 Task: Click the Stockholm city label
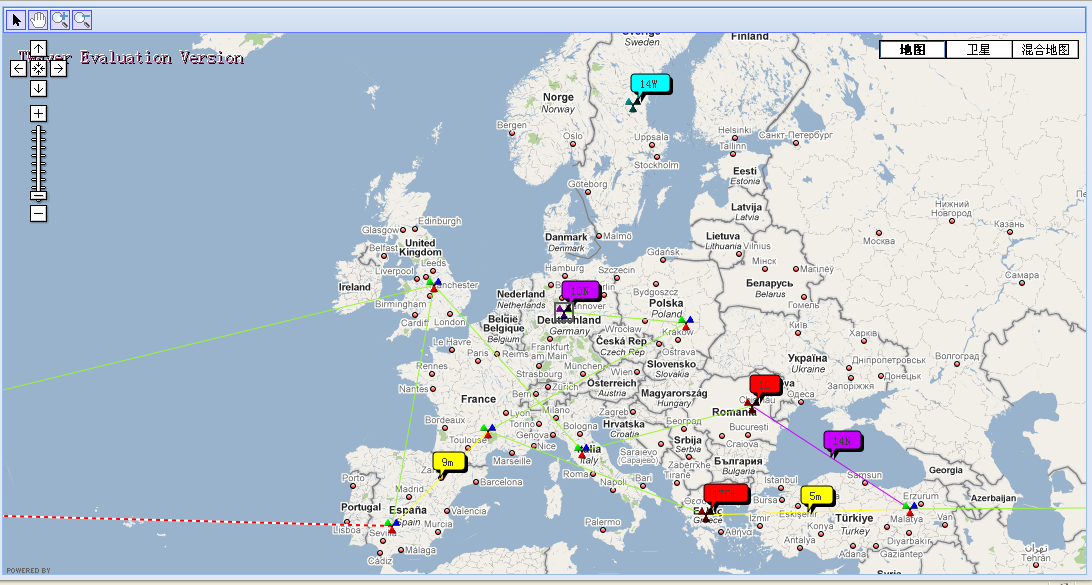[x=656, y=165]
